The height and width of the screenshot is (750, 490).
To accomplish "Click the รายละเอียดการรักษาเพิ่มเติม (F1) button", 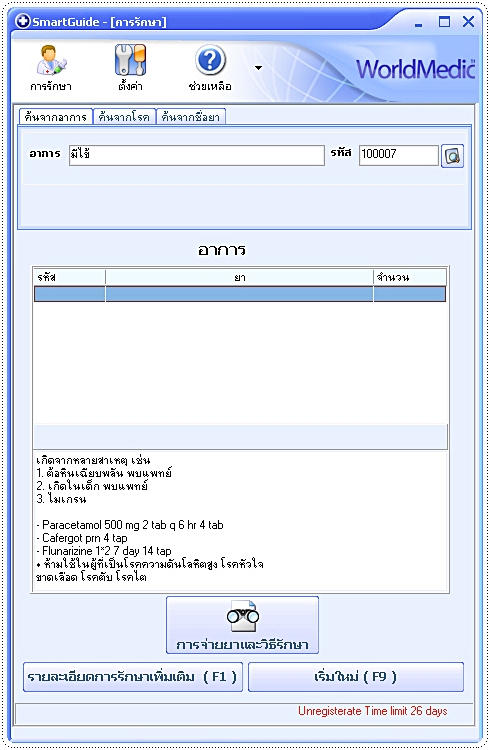I will point(133,677).
